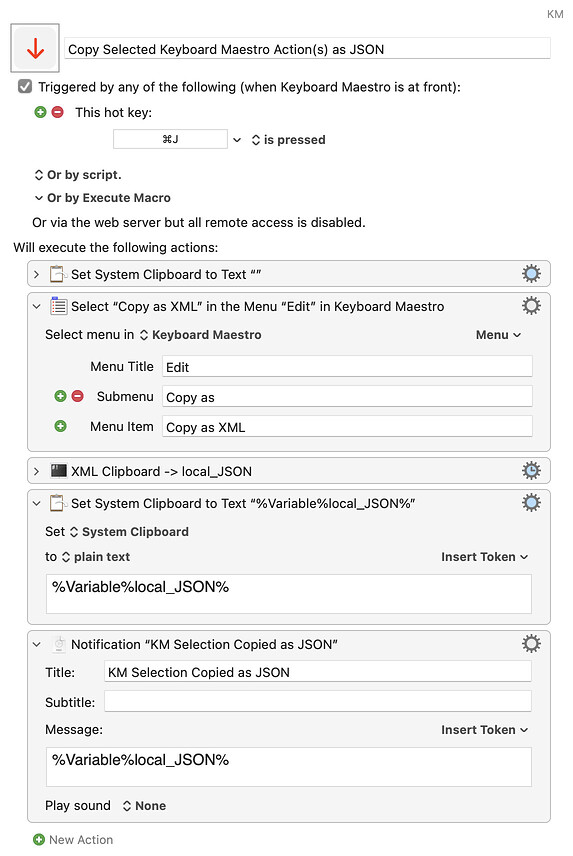Click the menu list icon of Select menu action
This screenshot has height=856, width=573.
coord(58,306)
